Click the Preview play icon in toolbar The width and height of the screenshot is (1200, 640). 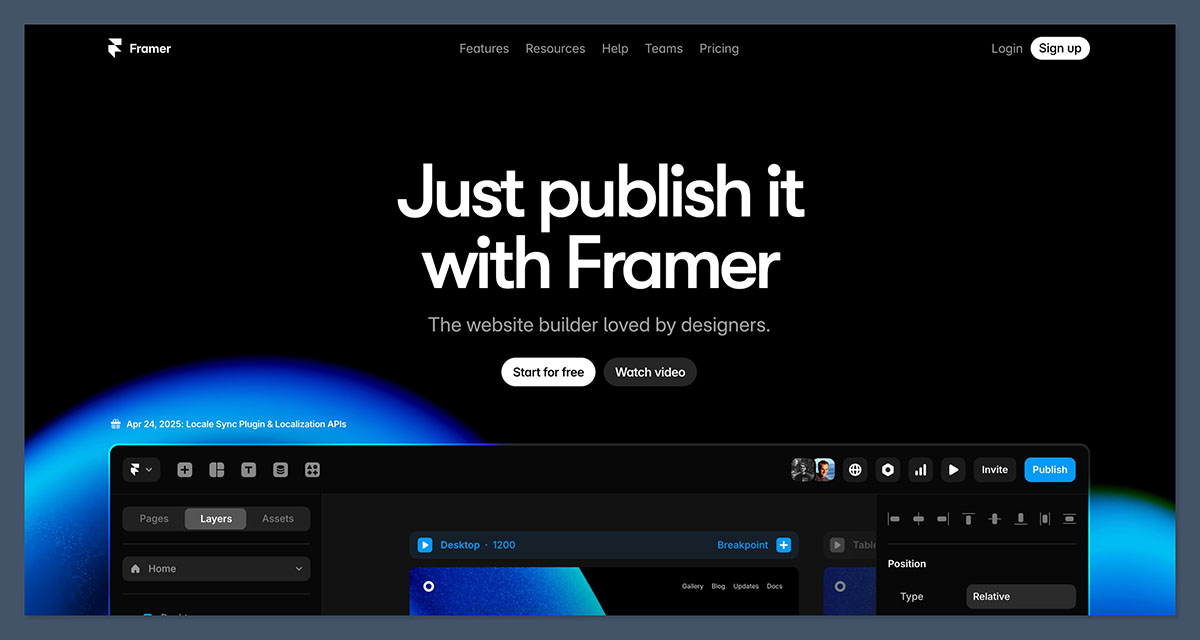click(x=954, y=470)
